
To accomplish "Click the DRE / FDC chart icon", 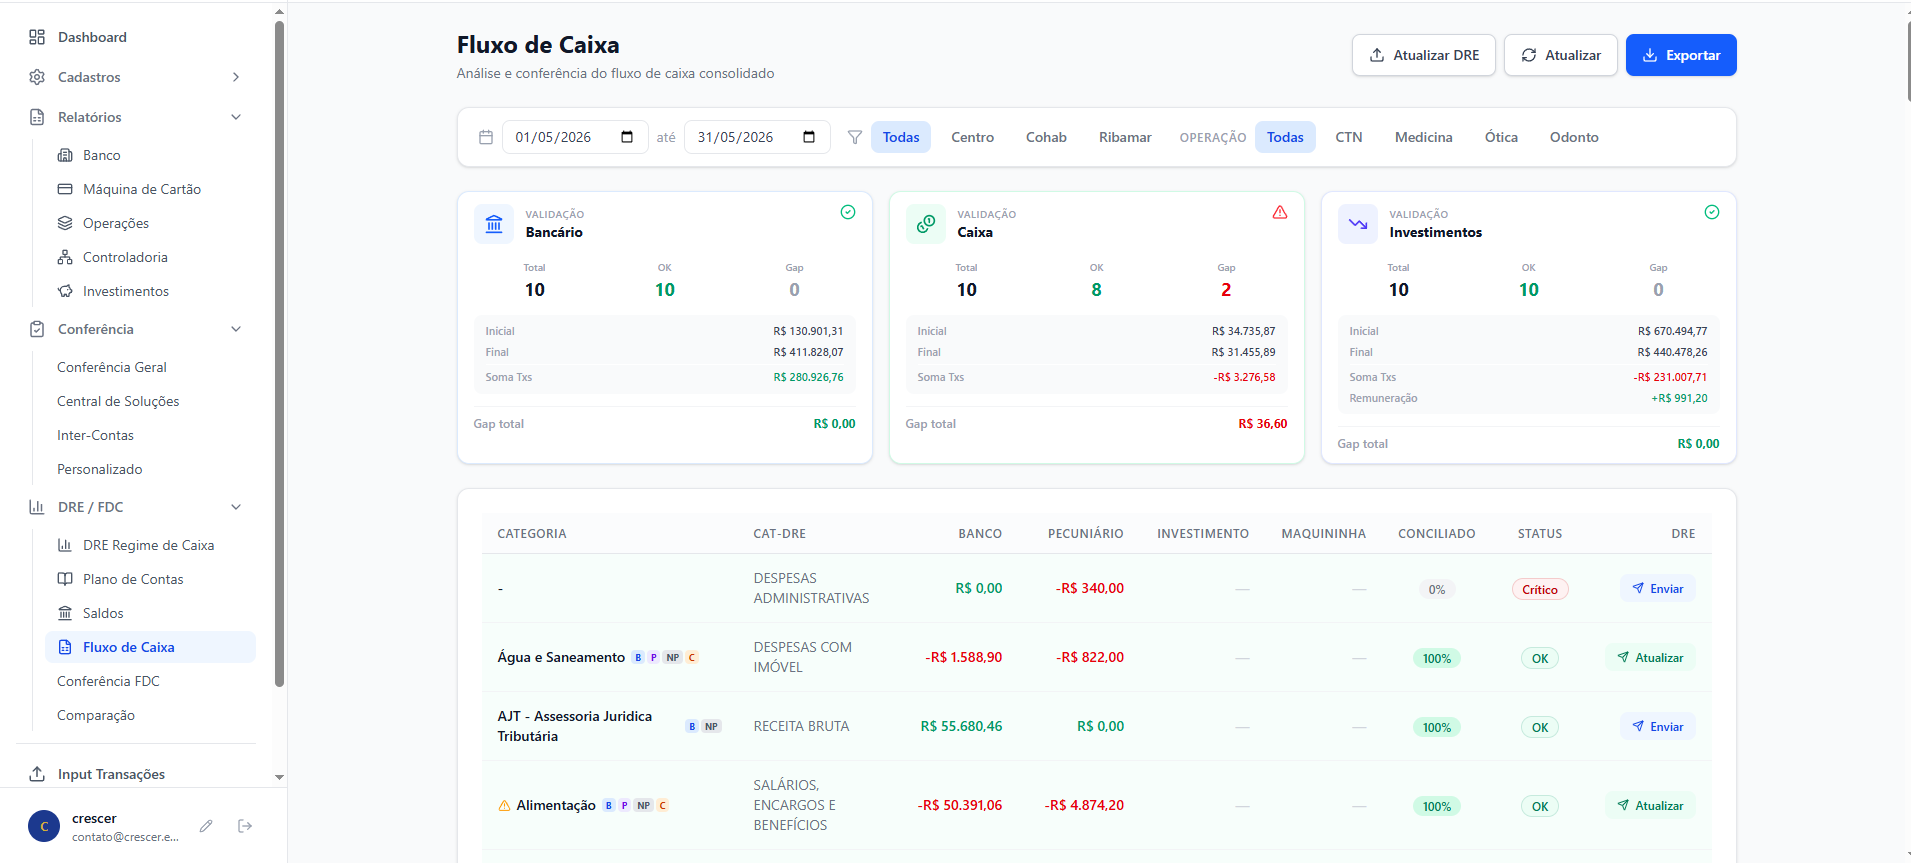I will (x=37, y=507).
